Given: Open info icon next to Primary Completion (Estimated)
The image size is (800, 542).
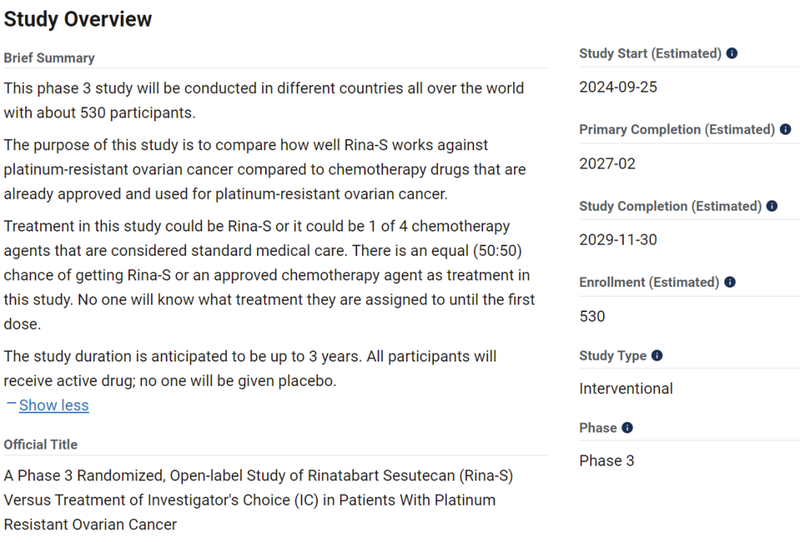Looking at the screenshot, I should 785,130.
